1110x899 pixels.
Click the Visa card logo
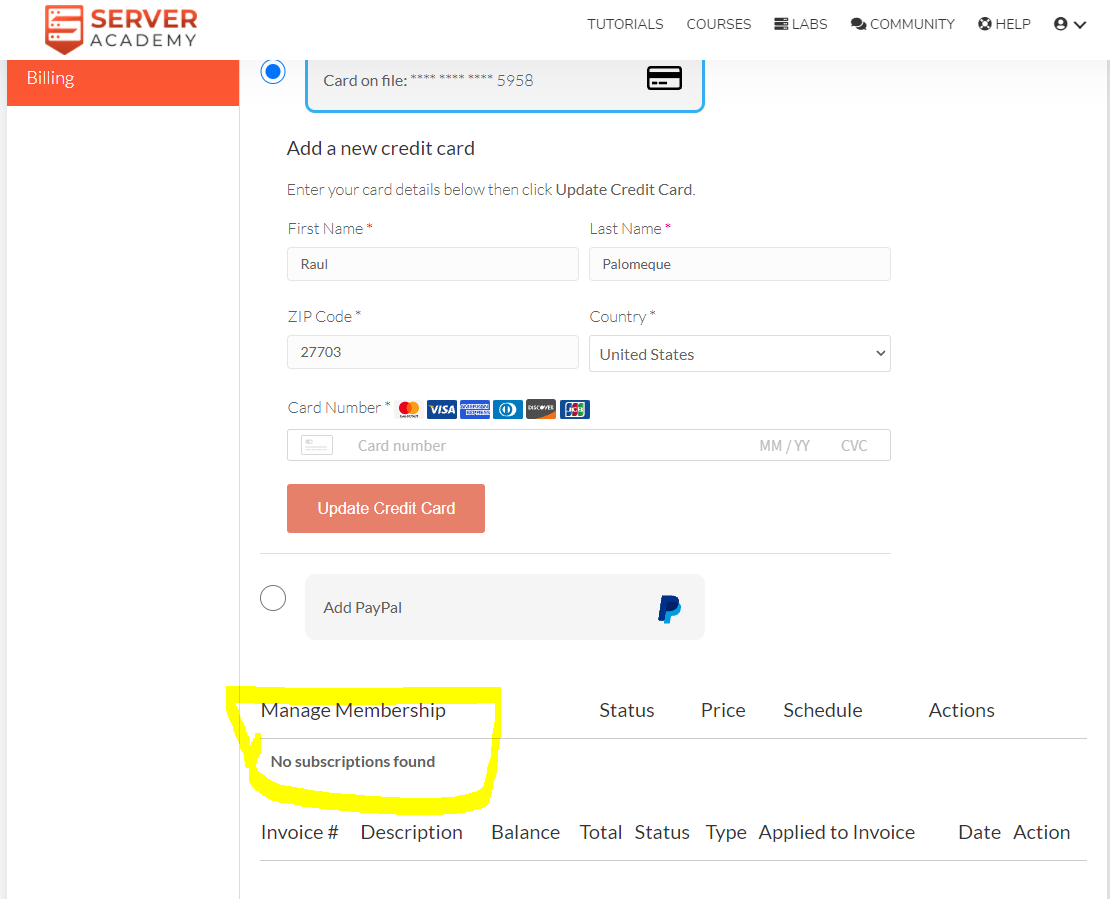(441, 409)
